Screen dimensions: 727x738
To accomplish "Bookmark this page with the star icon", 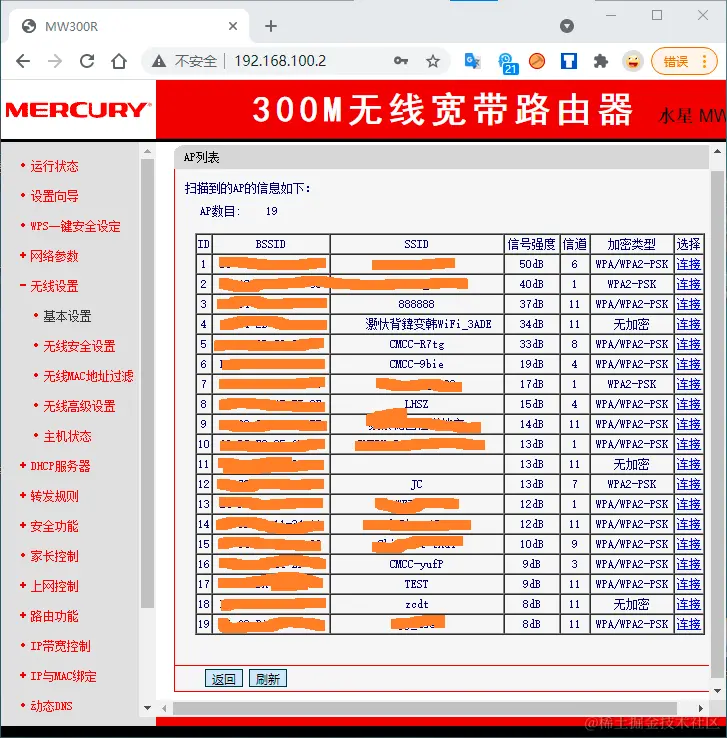I will [x=433, y=61].
